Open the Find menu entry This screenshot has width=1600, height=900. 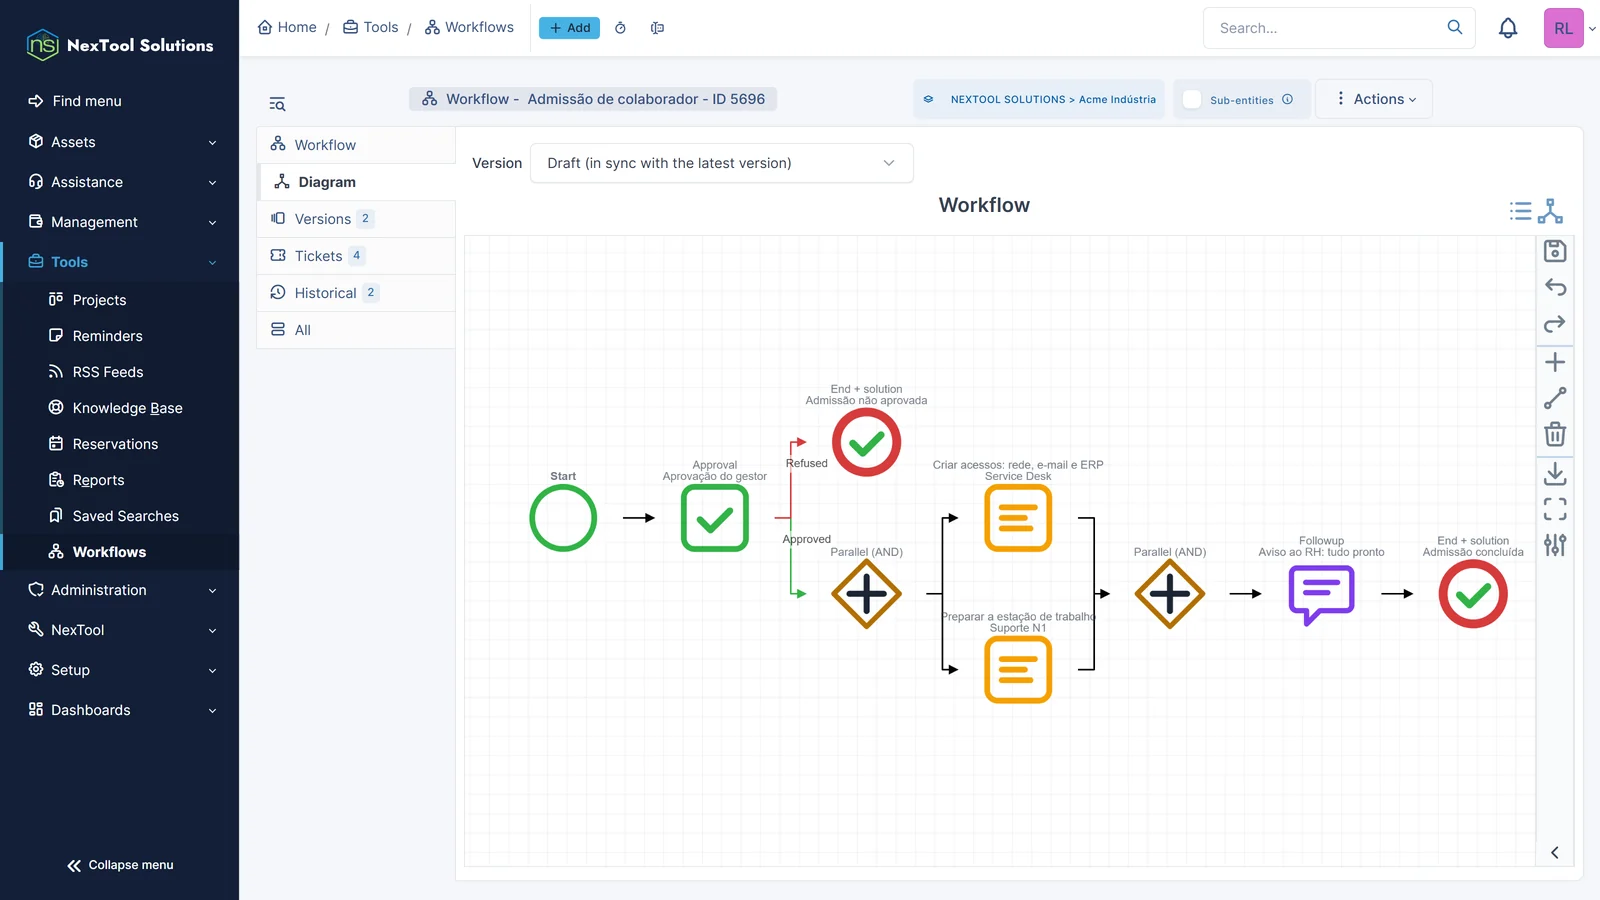(x=75, y=101)
